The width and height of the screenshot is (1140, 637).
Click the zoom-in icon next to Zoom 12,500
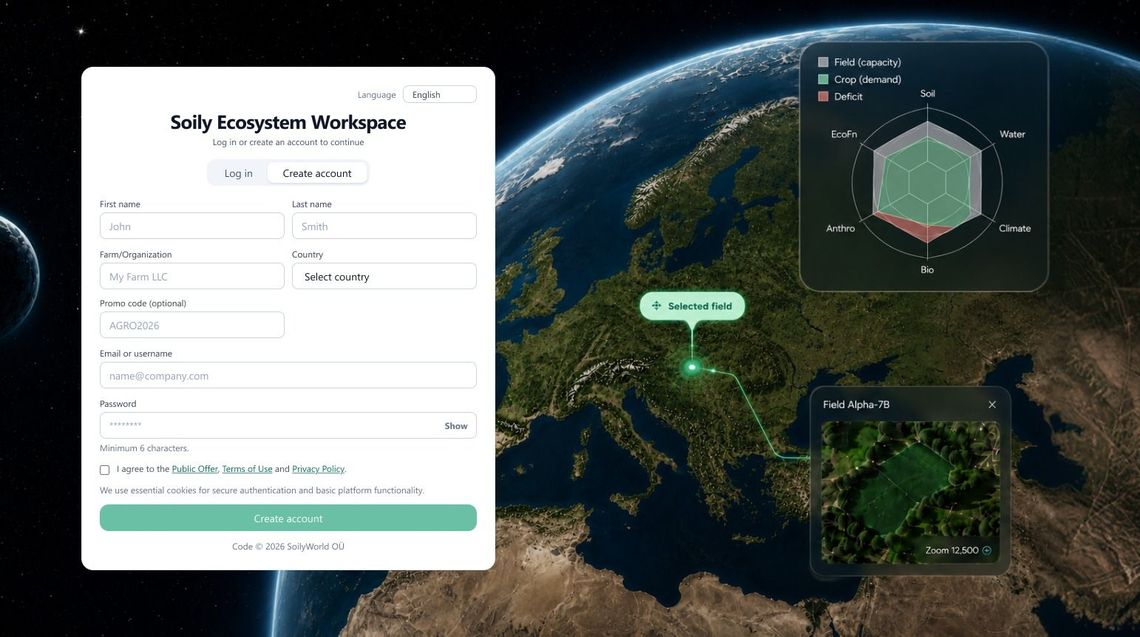[987, 550]
